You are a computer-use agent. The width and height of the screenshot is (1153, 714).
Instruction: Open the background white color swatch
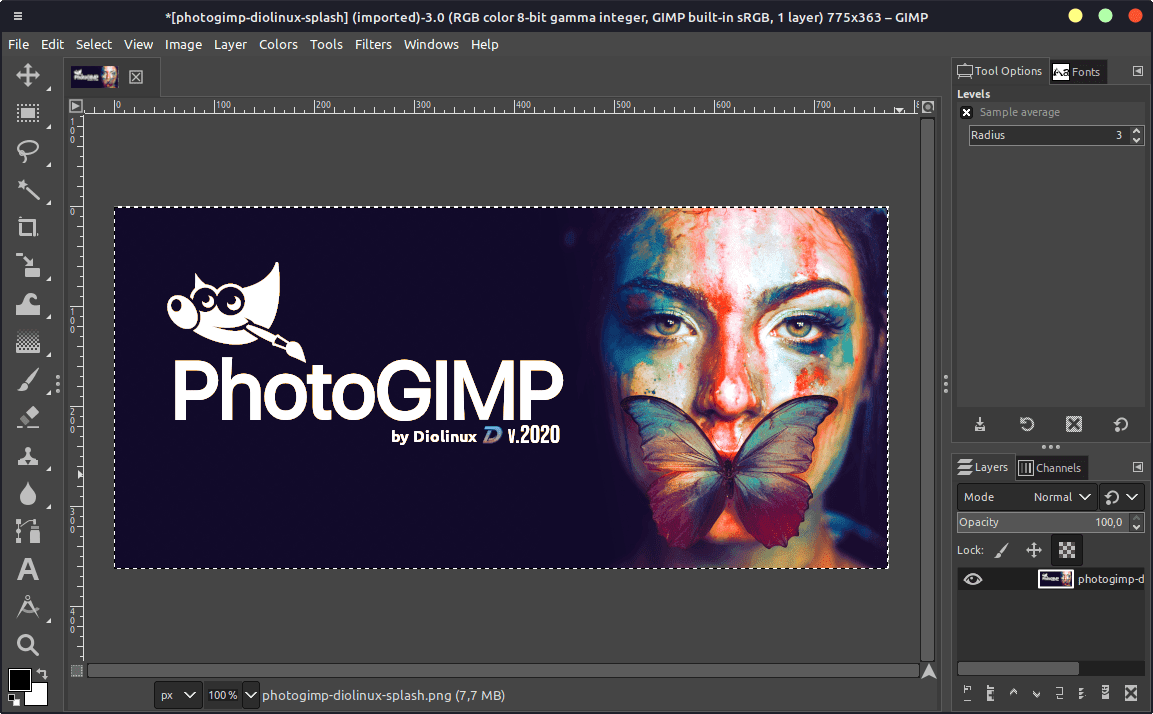38,694
